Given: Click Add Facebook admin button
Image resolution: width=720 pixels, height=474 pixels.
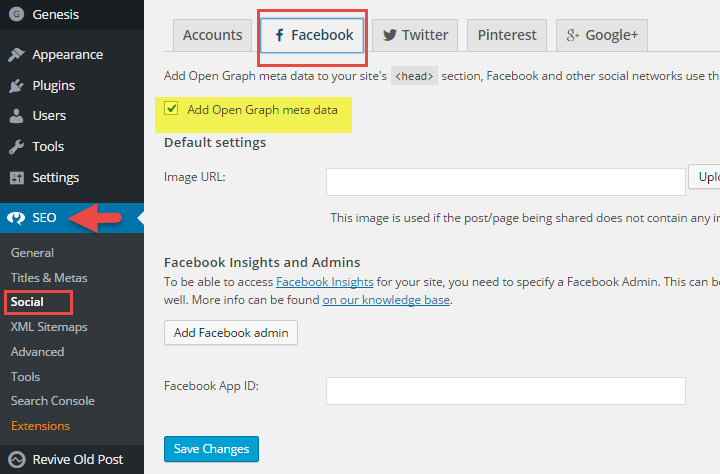Looking at the screenshot, I should click(231, 333).
